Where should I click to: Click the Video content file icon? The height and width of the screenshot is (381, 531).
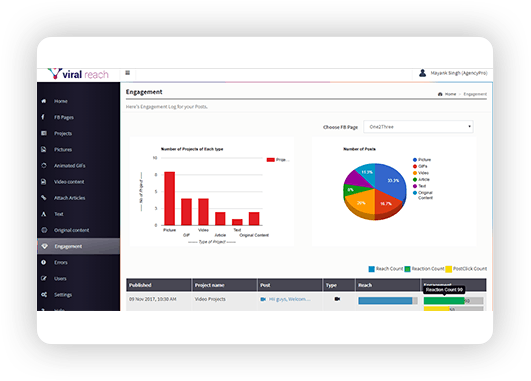[x=43, y=182]
